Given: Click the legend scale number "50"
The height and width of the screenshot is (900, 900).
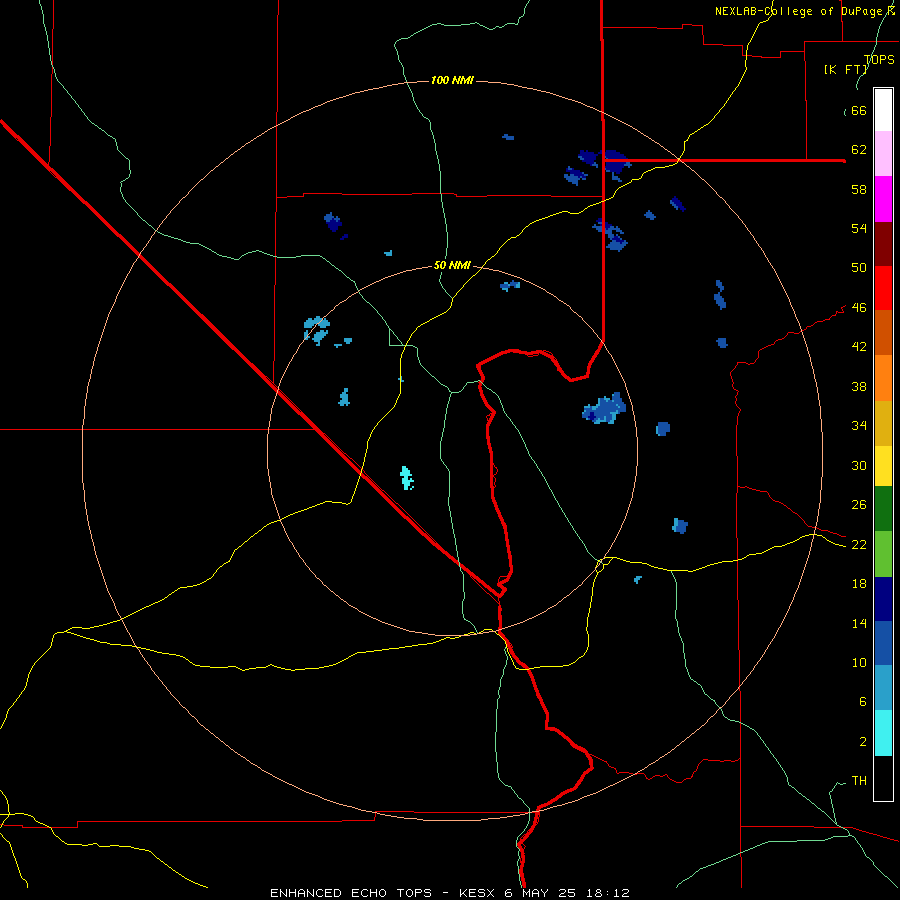Looking at the screenshot, I should [x=859, y=268].
